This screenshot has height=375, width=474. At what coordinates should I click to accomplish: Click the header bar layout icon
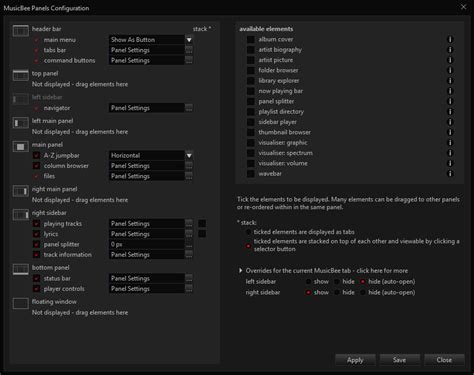(x=21, y=31)
